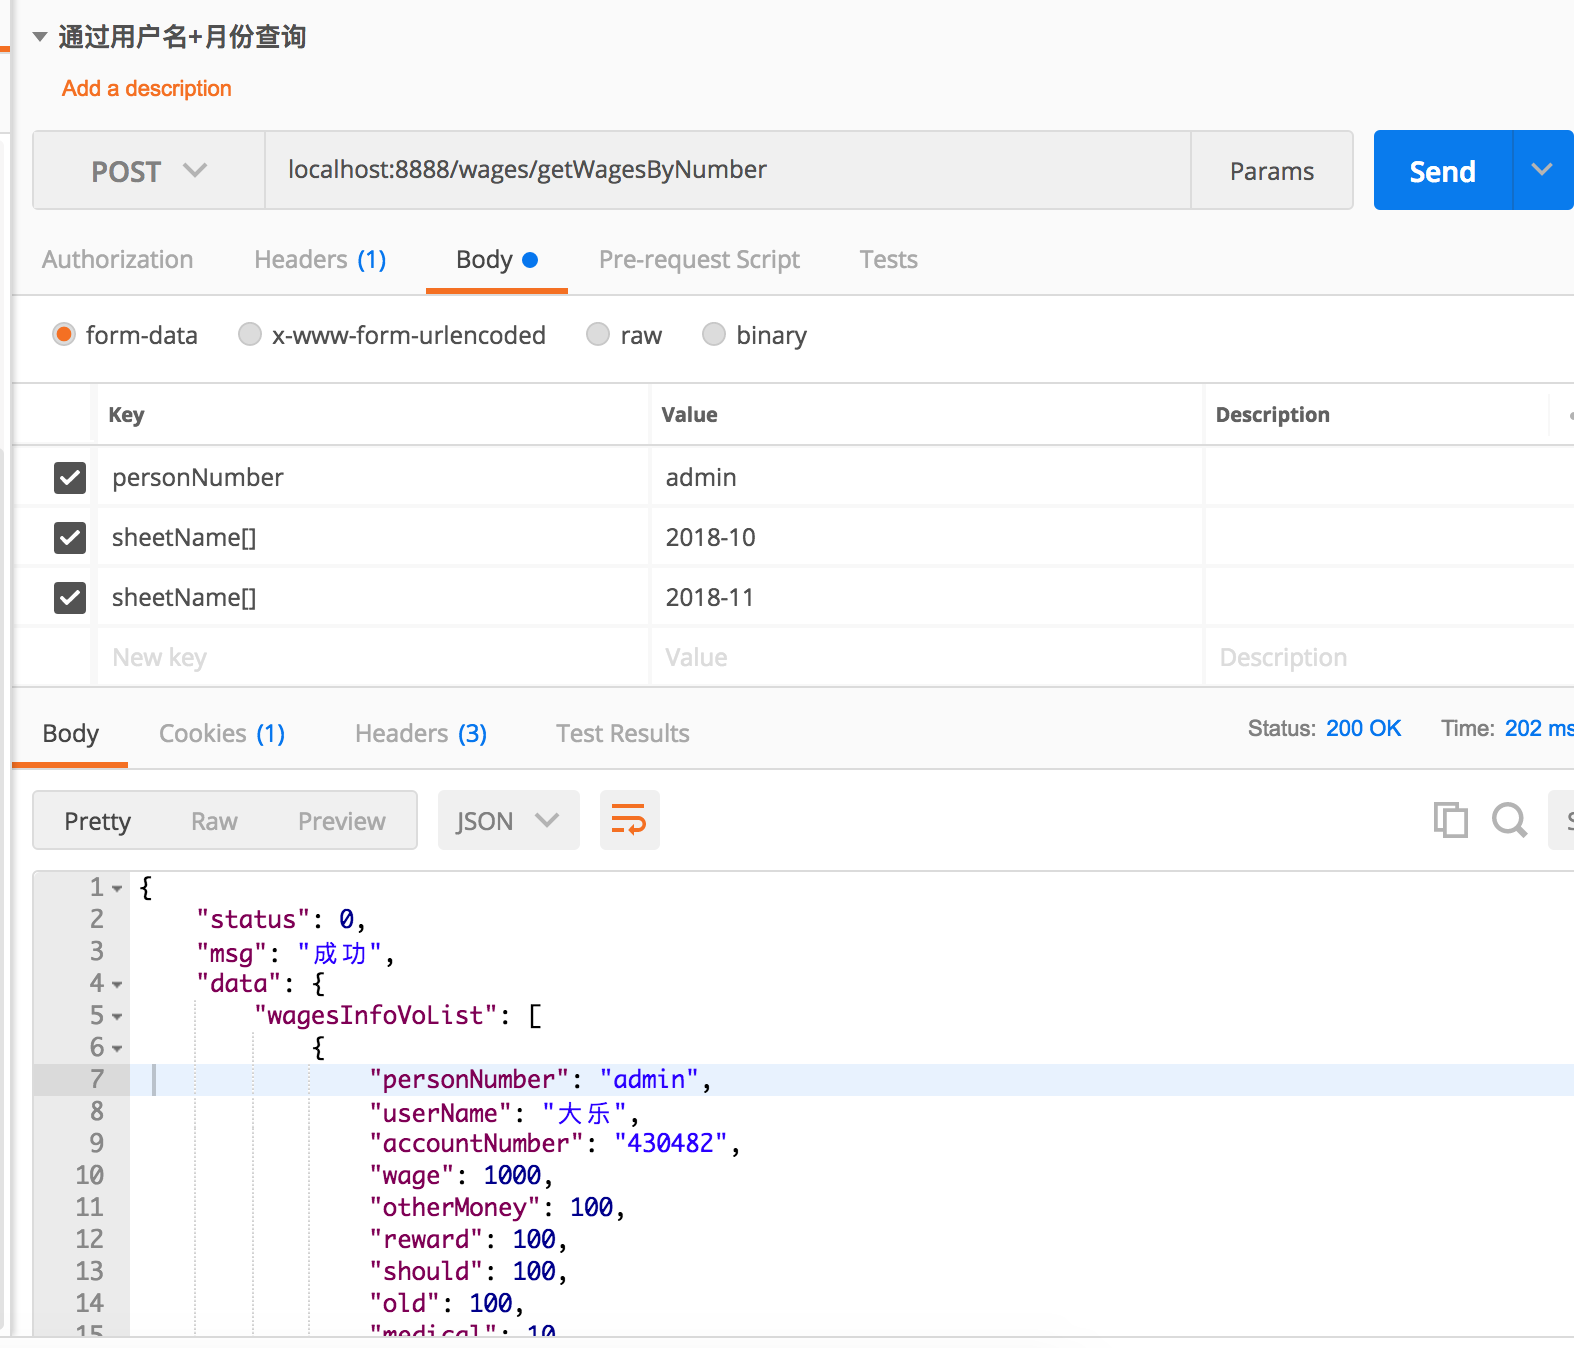This screenshot has width=1574, height=1348.
Task: Open the Params editor
Action: click(x=1271, y=171)
